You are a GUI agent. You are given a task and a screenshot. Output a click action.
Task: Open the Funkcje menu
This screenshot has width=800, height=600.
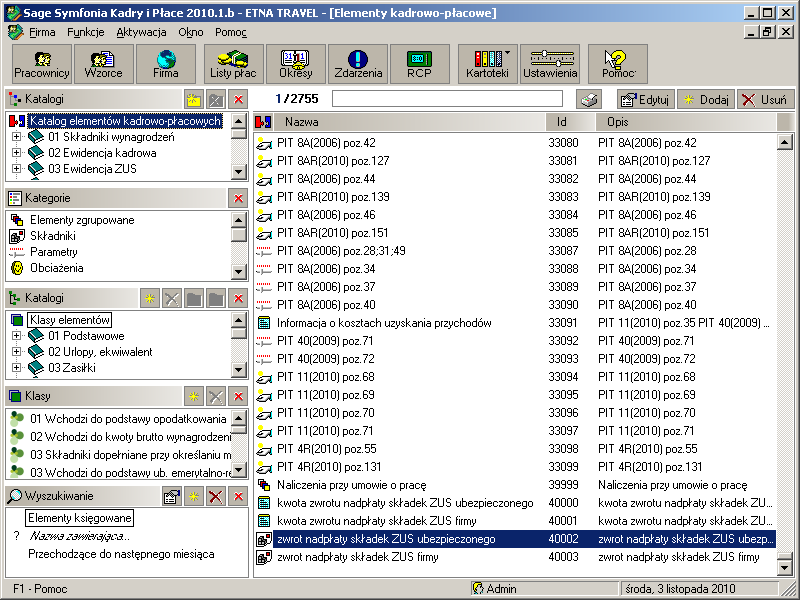click(x=86, y=32)
